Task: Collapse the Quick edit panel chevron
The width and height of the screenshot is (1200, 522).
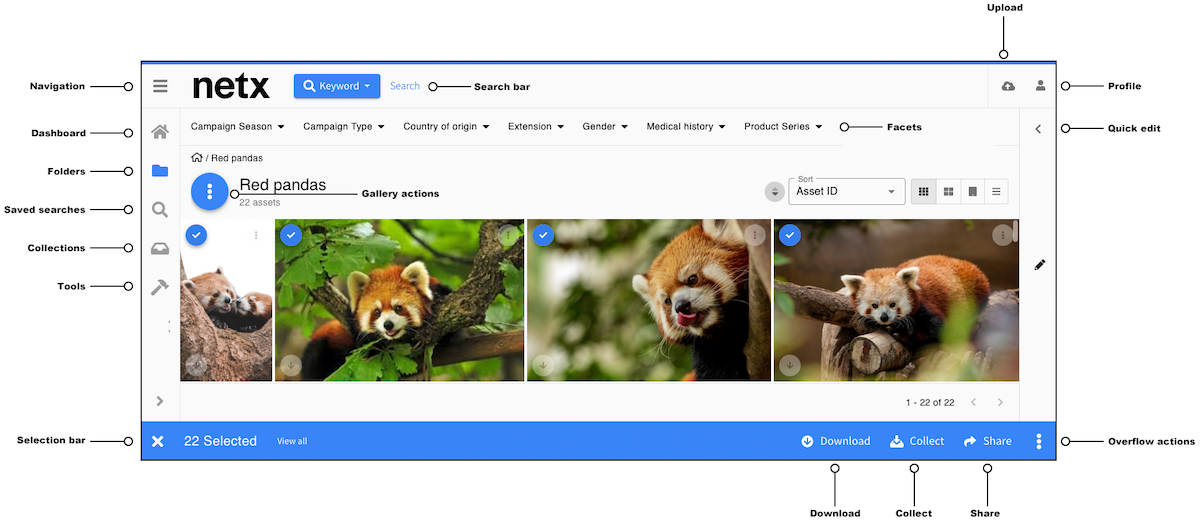Action: (1038, 129)
